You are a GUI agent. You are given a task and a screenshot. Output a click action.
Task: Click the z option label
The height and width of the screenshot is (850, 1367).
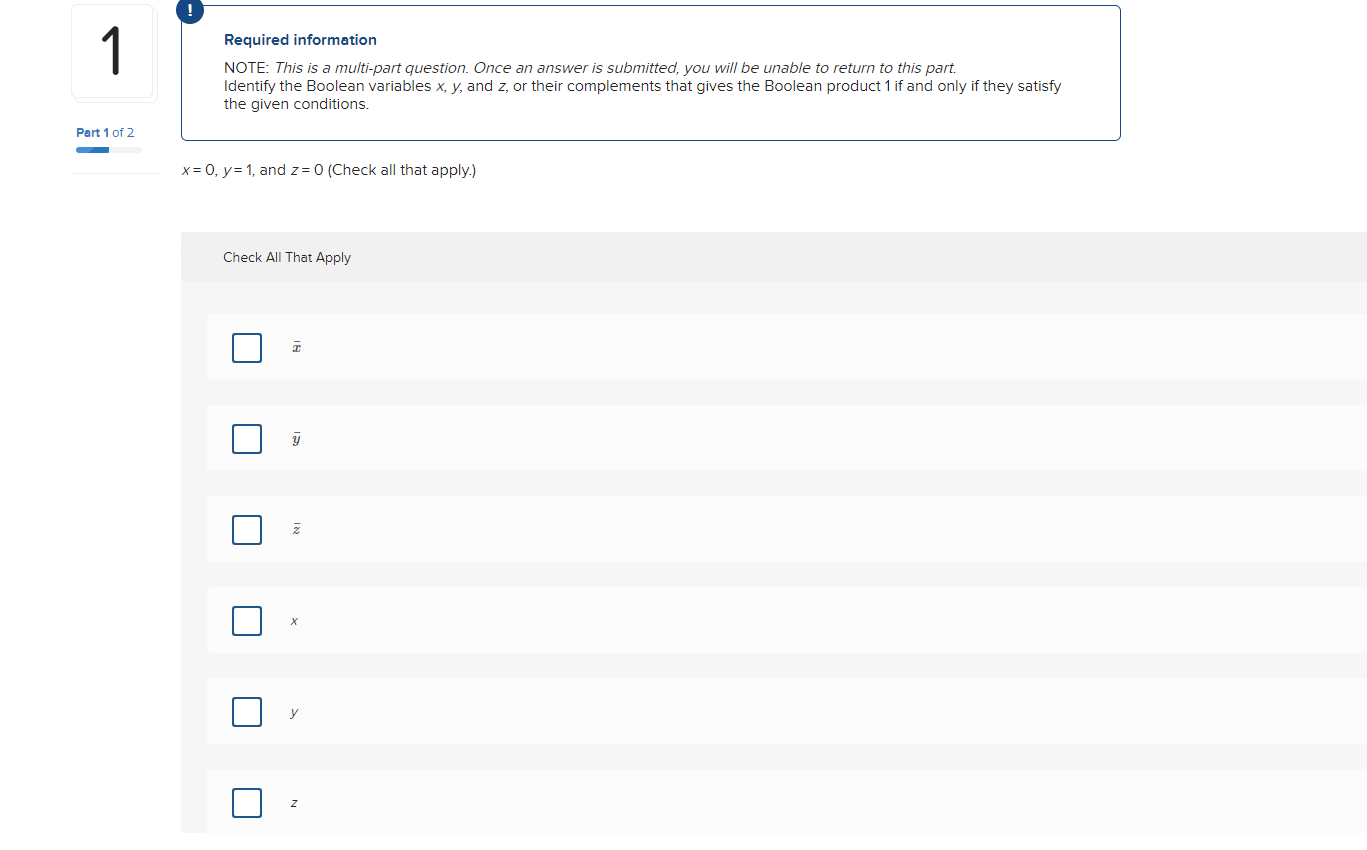(293, 802)
